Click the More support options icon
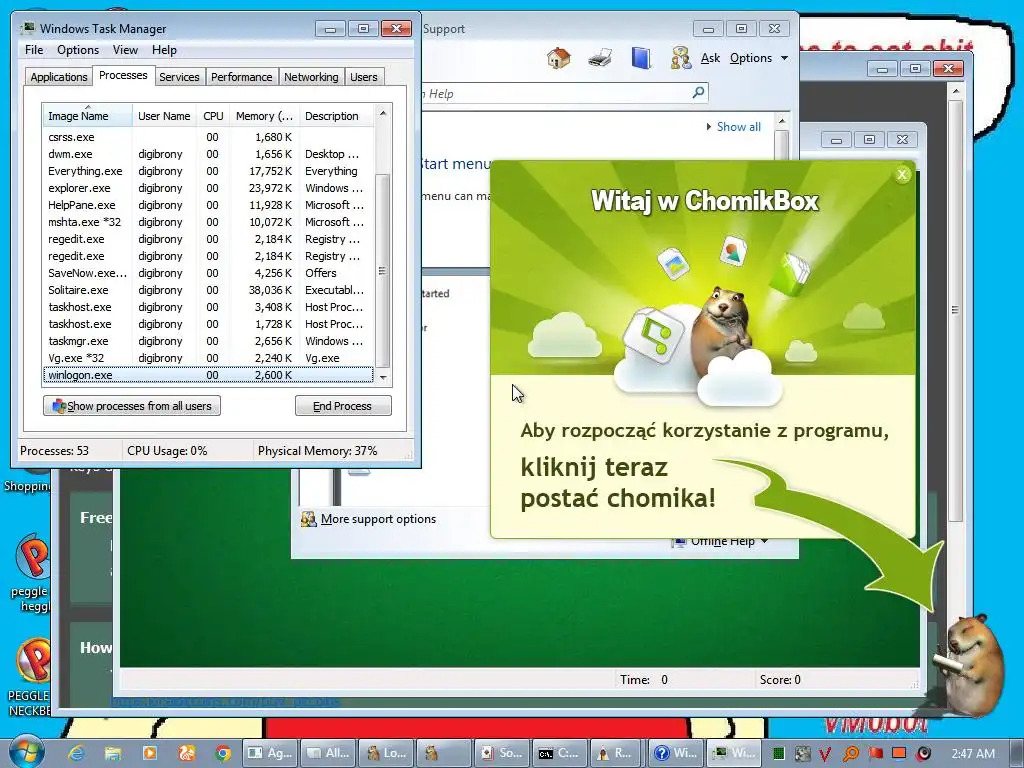 pyautogui.click(x=308, y=519)
